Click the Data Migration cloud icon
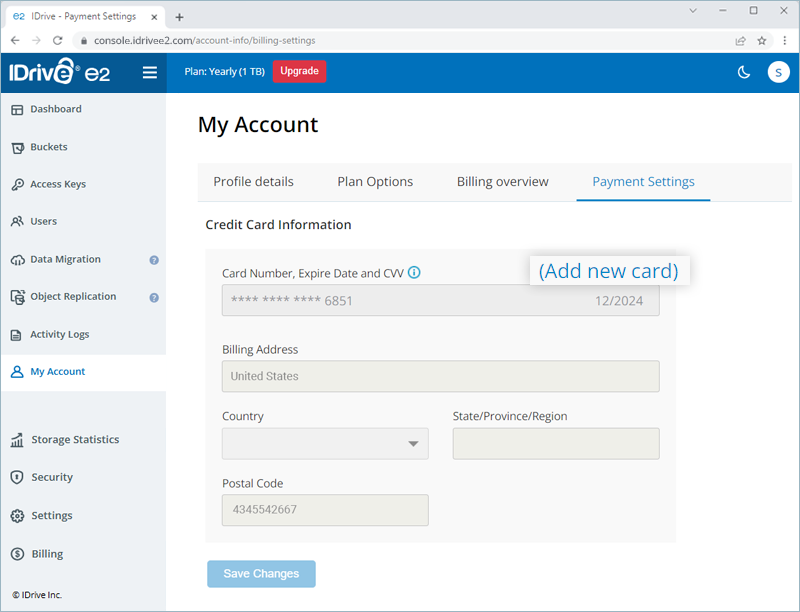The width and height of the screenshot is (800, 612). (x=17, y=260)
